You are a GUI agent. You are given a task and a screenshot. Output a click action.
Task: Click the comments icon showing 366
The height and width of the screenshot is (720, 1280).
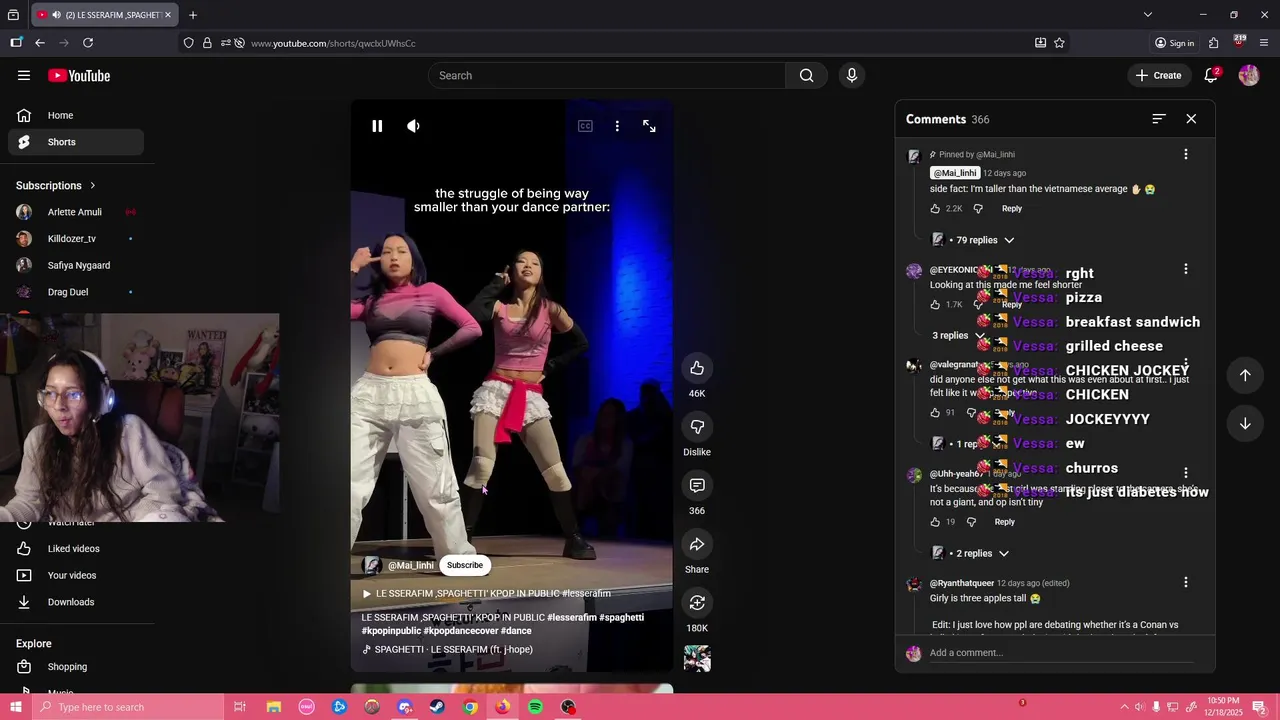697,486
